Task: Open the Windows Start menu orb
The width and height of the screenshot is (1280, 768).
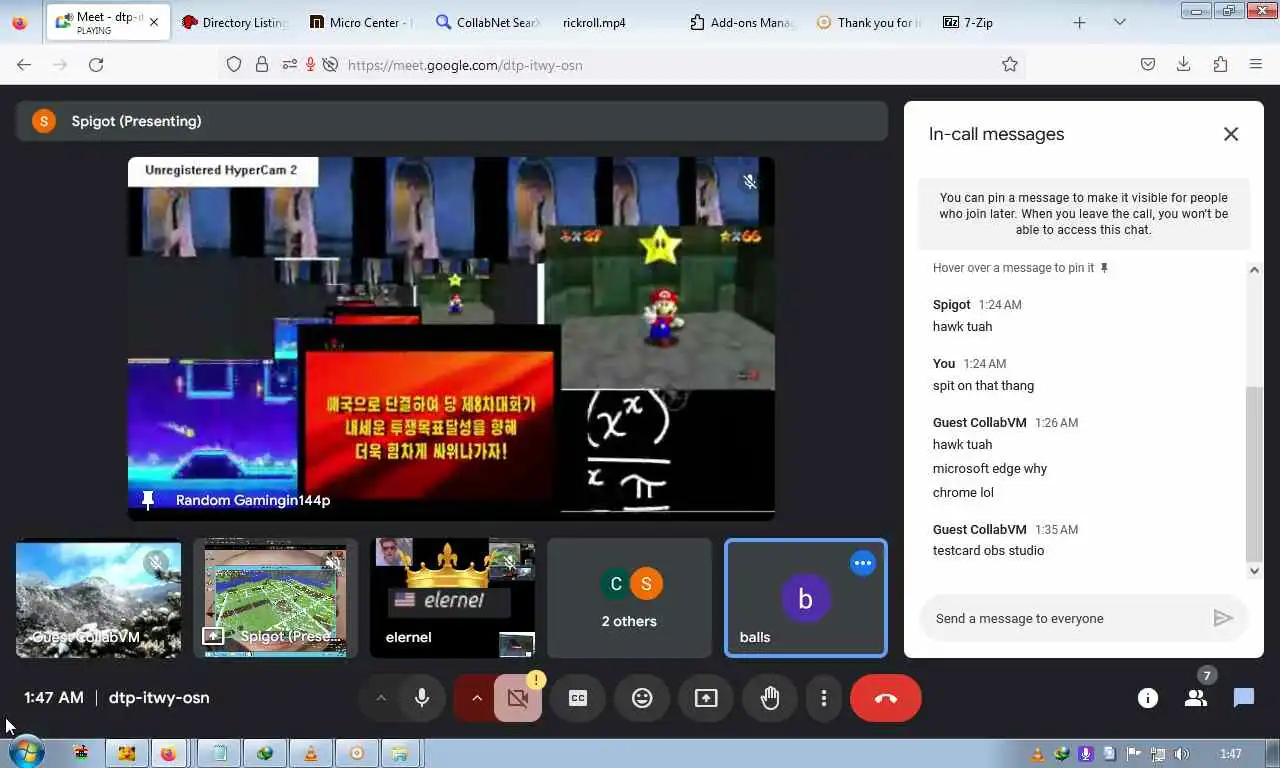Action: [x=25, y=752]
